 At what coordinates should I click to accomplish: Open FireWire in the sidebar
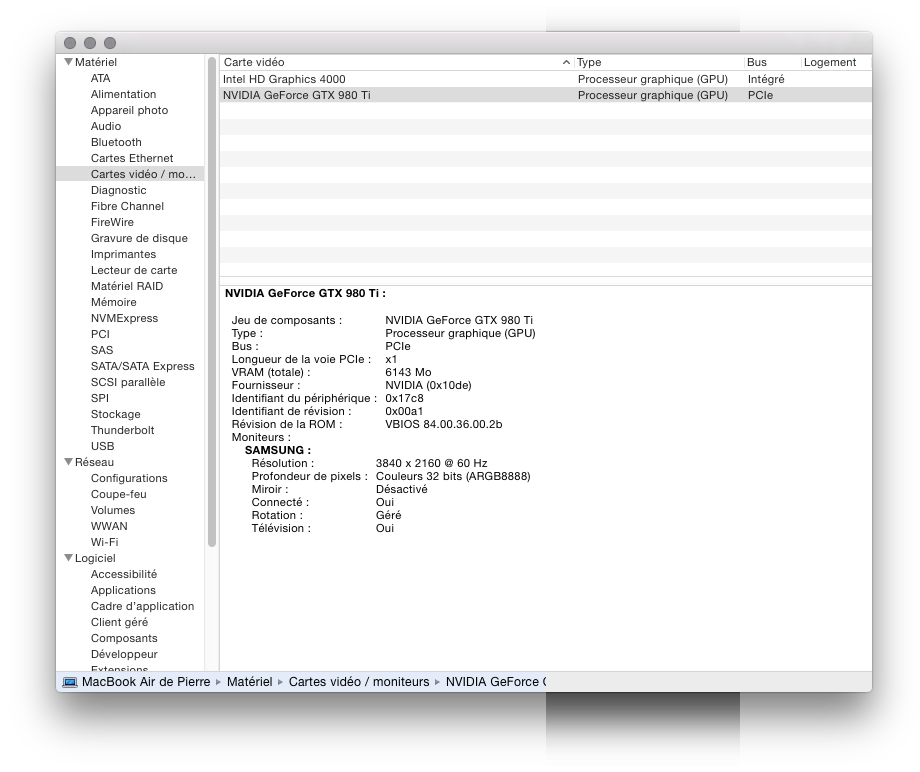click(112, 222)
